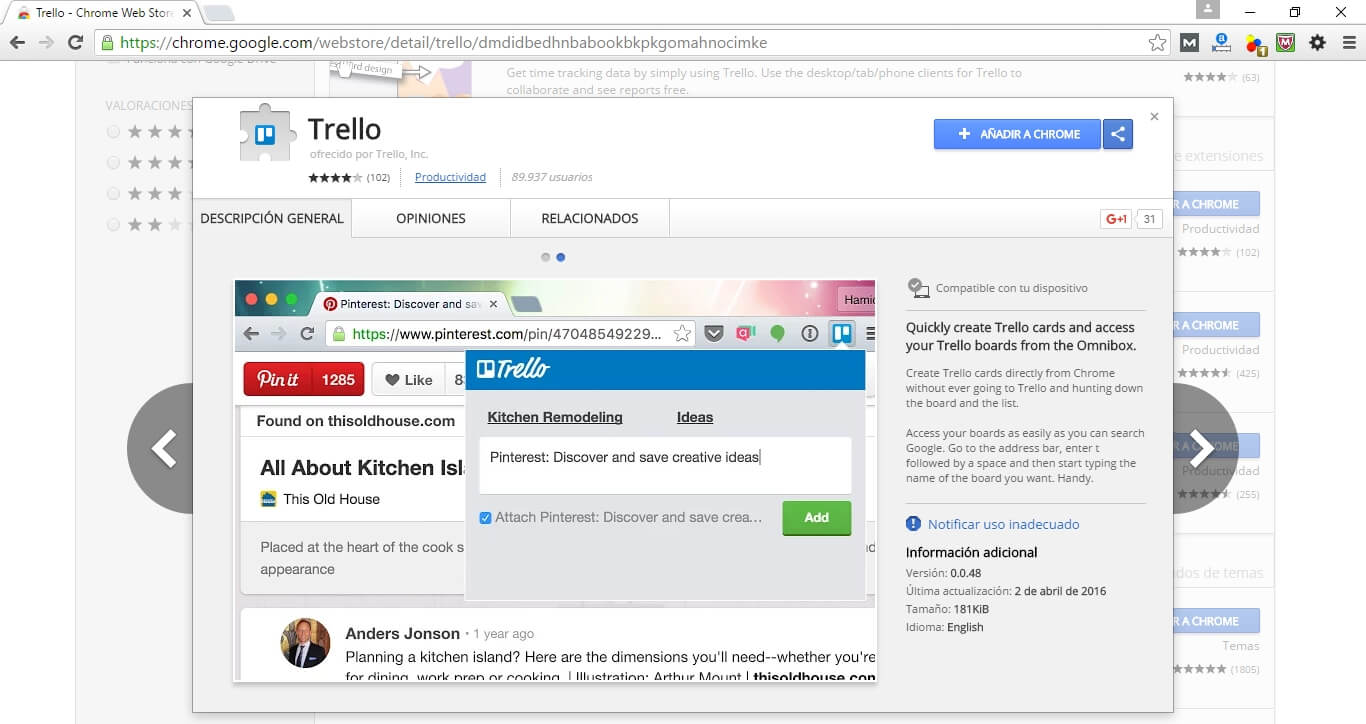
Task: Click inside the browser address bar
Action: (600, 43)
